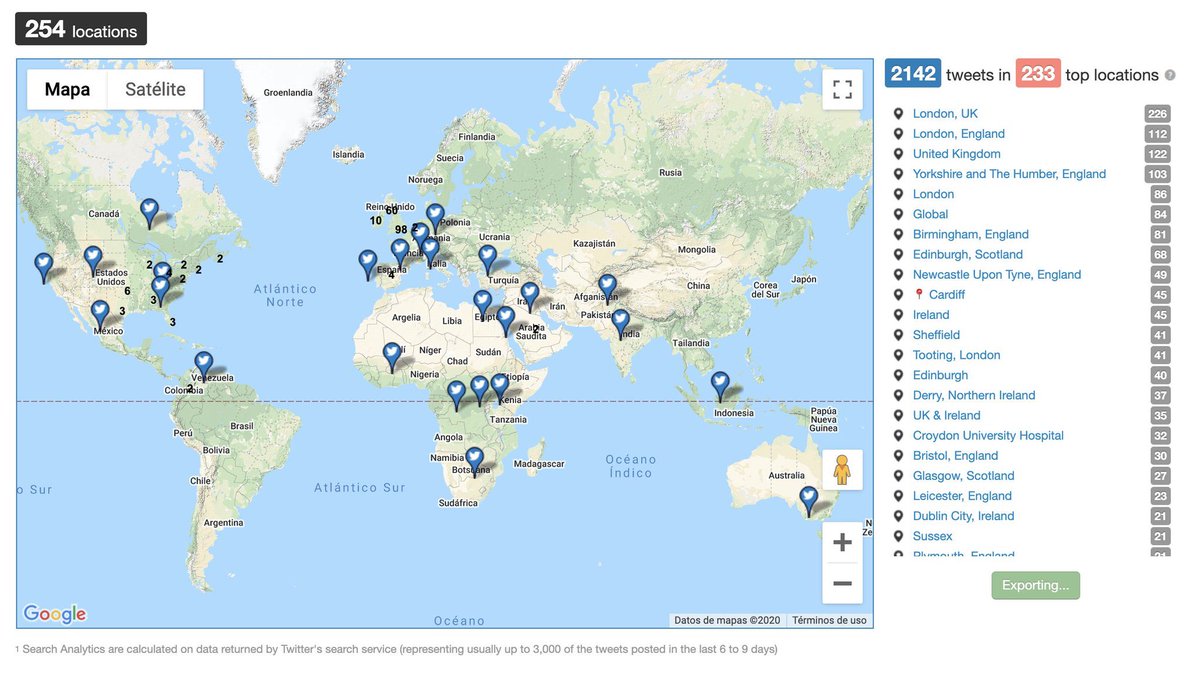The width and height of the screenshot is (1200, 674).
Task: Click the Twitter marker over Canada
Action: pos(149,212)
